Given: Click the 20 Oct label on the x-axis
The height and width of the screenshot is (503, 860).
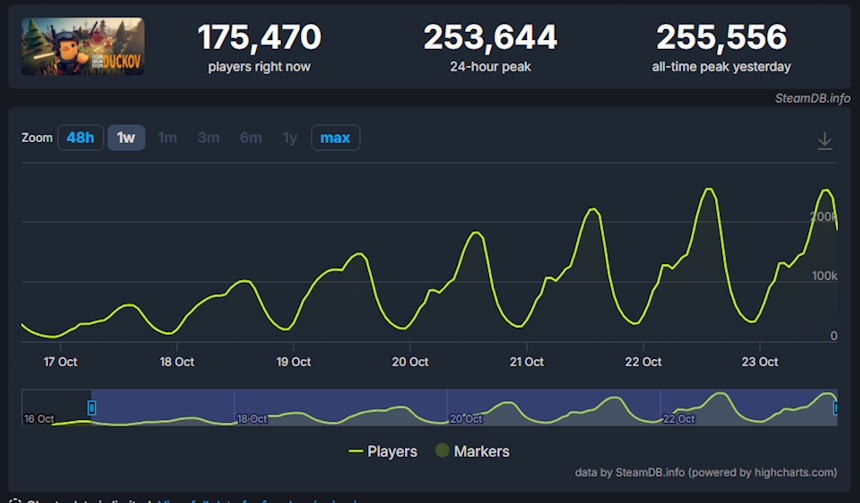Looking at the screenshot, I should pyautogui.click(x=410, y=362).
